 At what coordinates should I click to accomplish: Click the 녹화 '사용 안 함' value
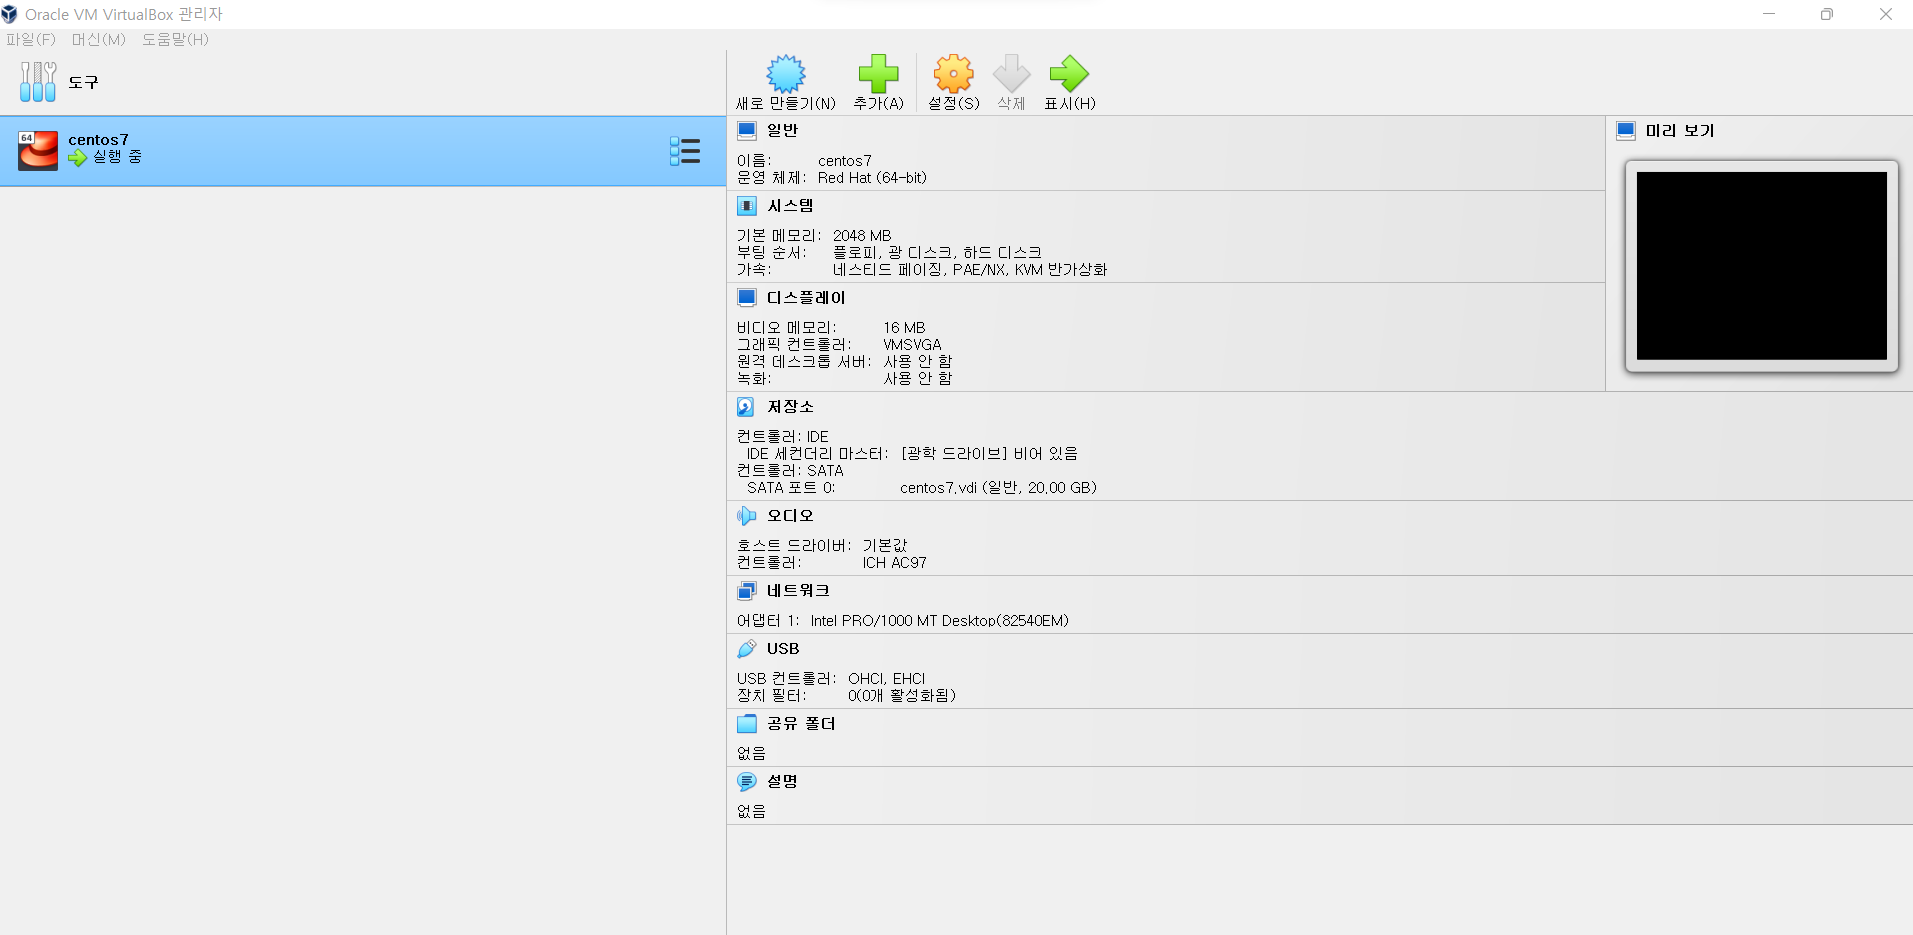pyautogui.click(x=917, y=379)
